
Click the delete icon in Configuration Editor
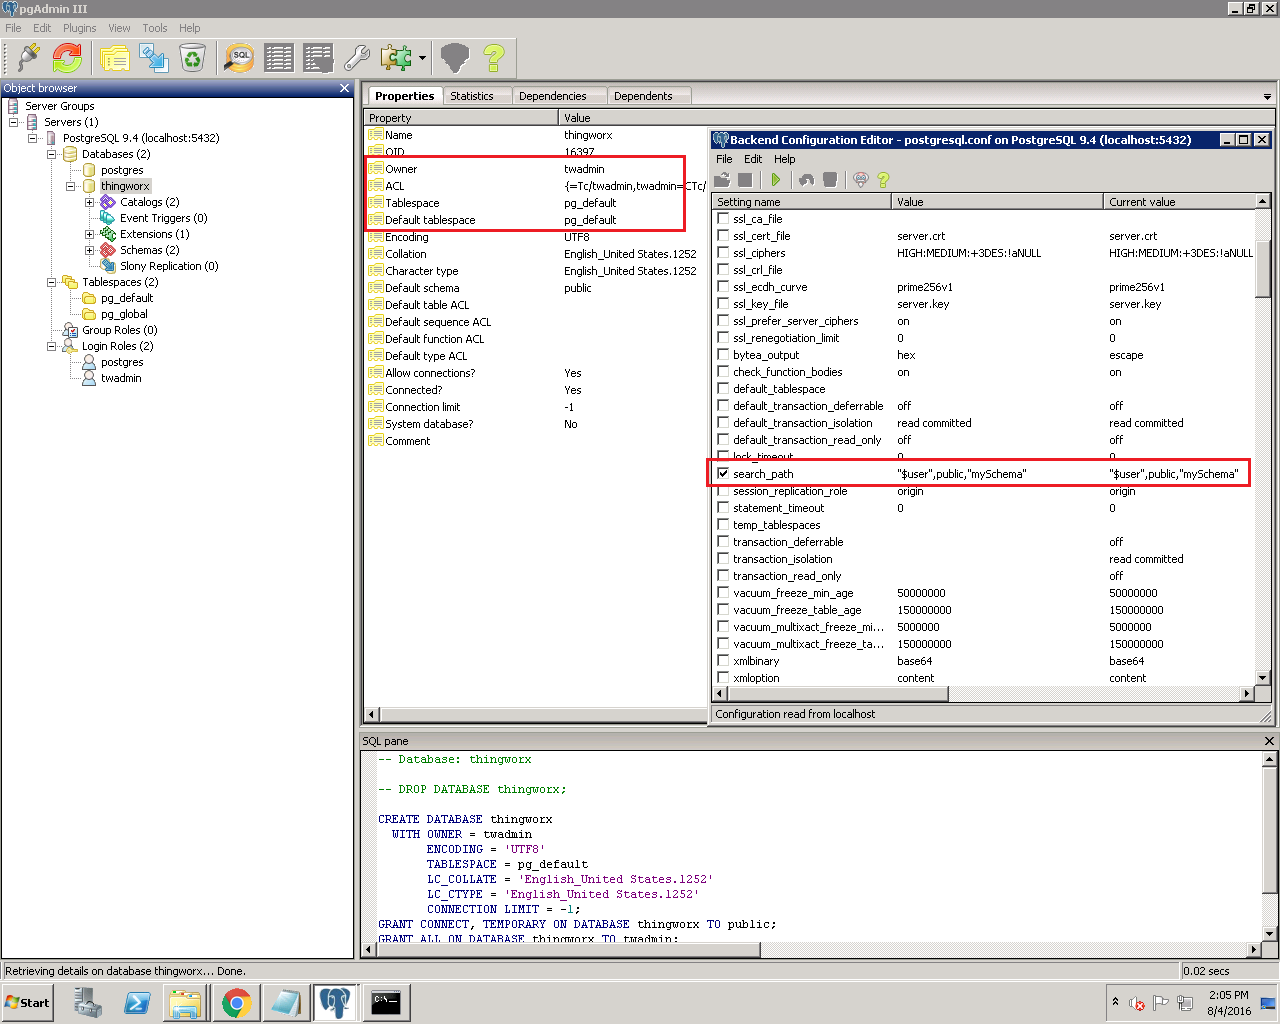point(829,180)
